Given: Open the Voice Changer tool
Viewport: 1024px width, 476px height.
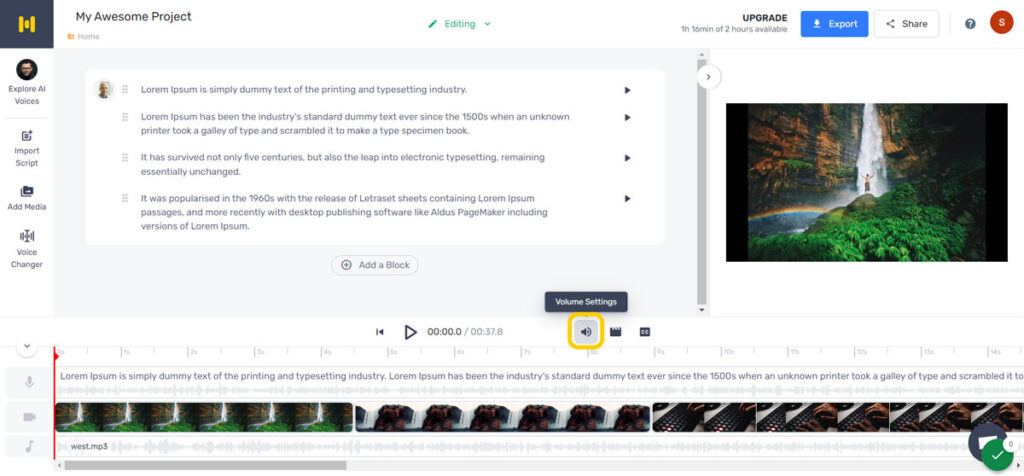Looking at the screenshot, I should tap(27, 248).
